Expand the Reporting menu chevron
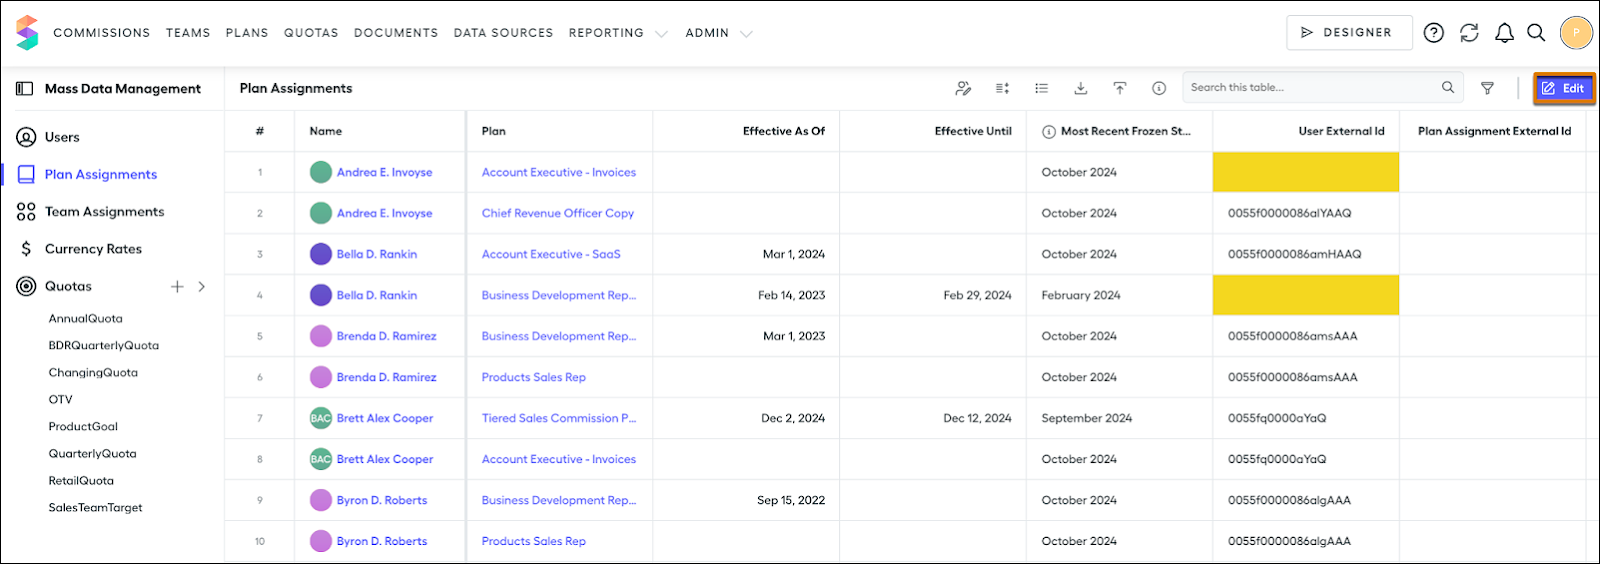 pyautogui.click(x=661, y=34)
